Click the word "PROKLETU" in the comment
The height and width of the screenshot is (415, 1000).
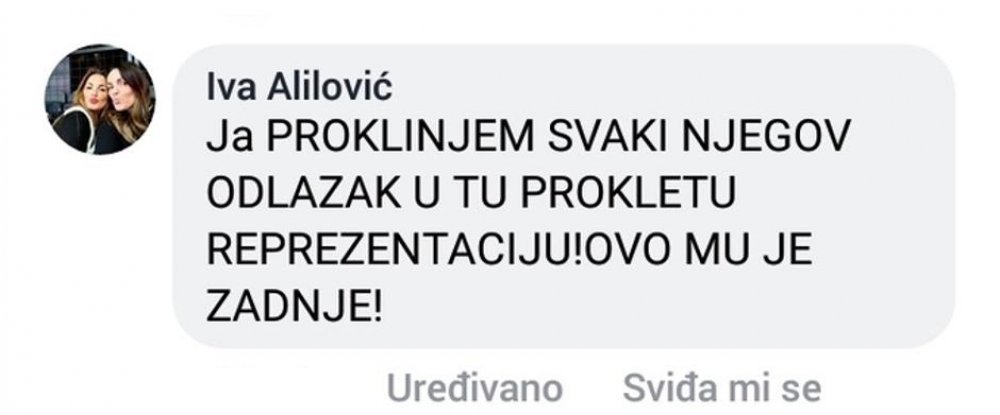(x=628, y=193)
